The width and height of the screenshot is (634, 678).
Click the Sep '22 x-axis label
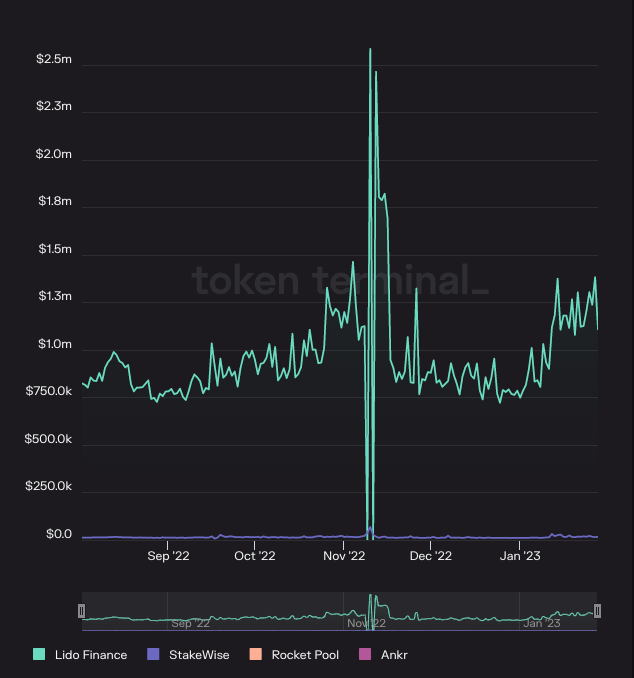(x=168, y=556)
